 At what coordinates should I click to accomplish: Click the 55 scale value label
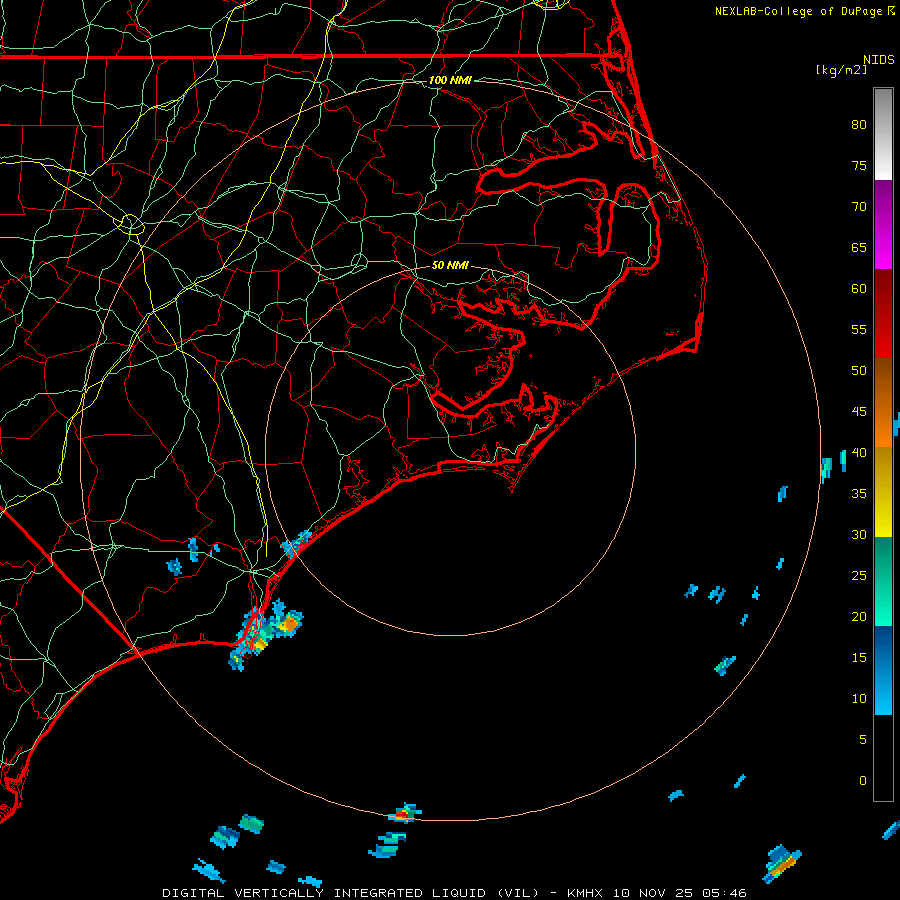click(x=859, y=329)
